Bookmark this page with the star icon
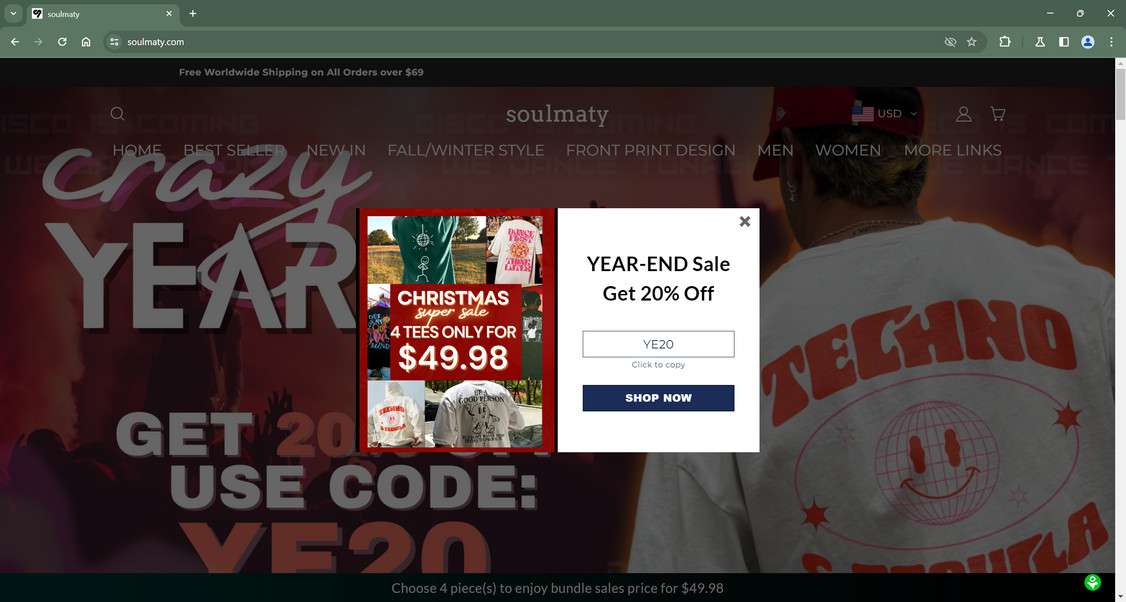The image size is (1126, 602). 972,42
